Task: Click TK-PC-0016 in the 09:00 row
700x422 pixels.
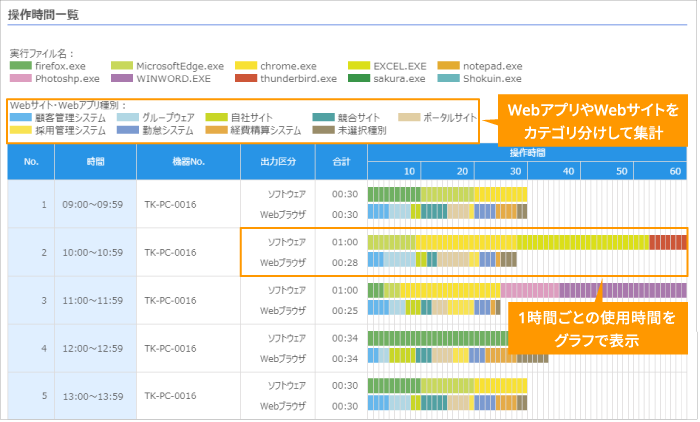Action: coord(170,205)
